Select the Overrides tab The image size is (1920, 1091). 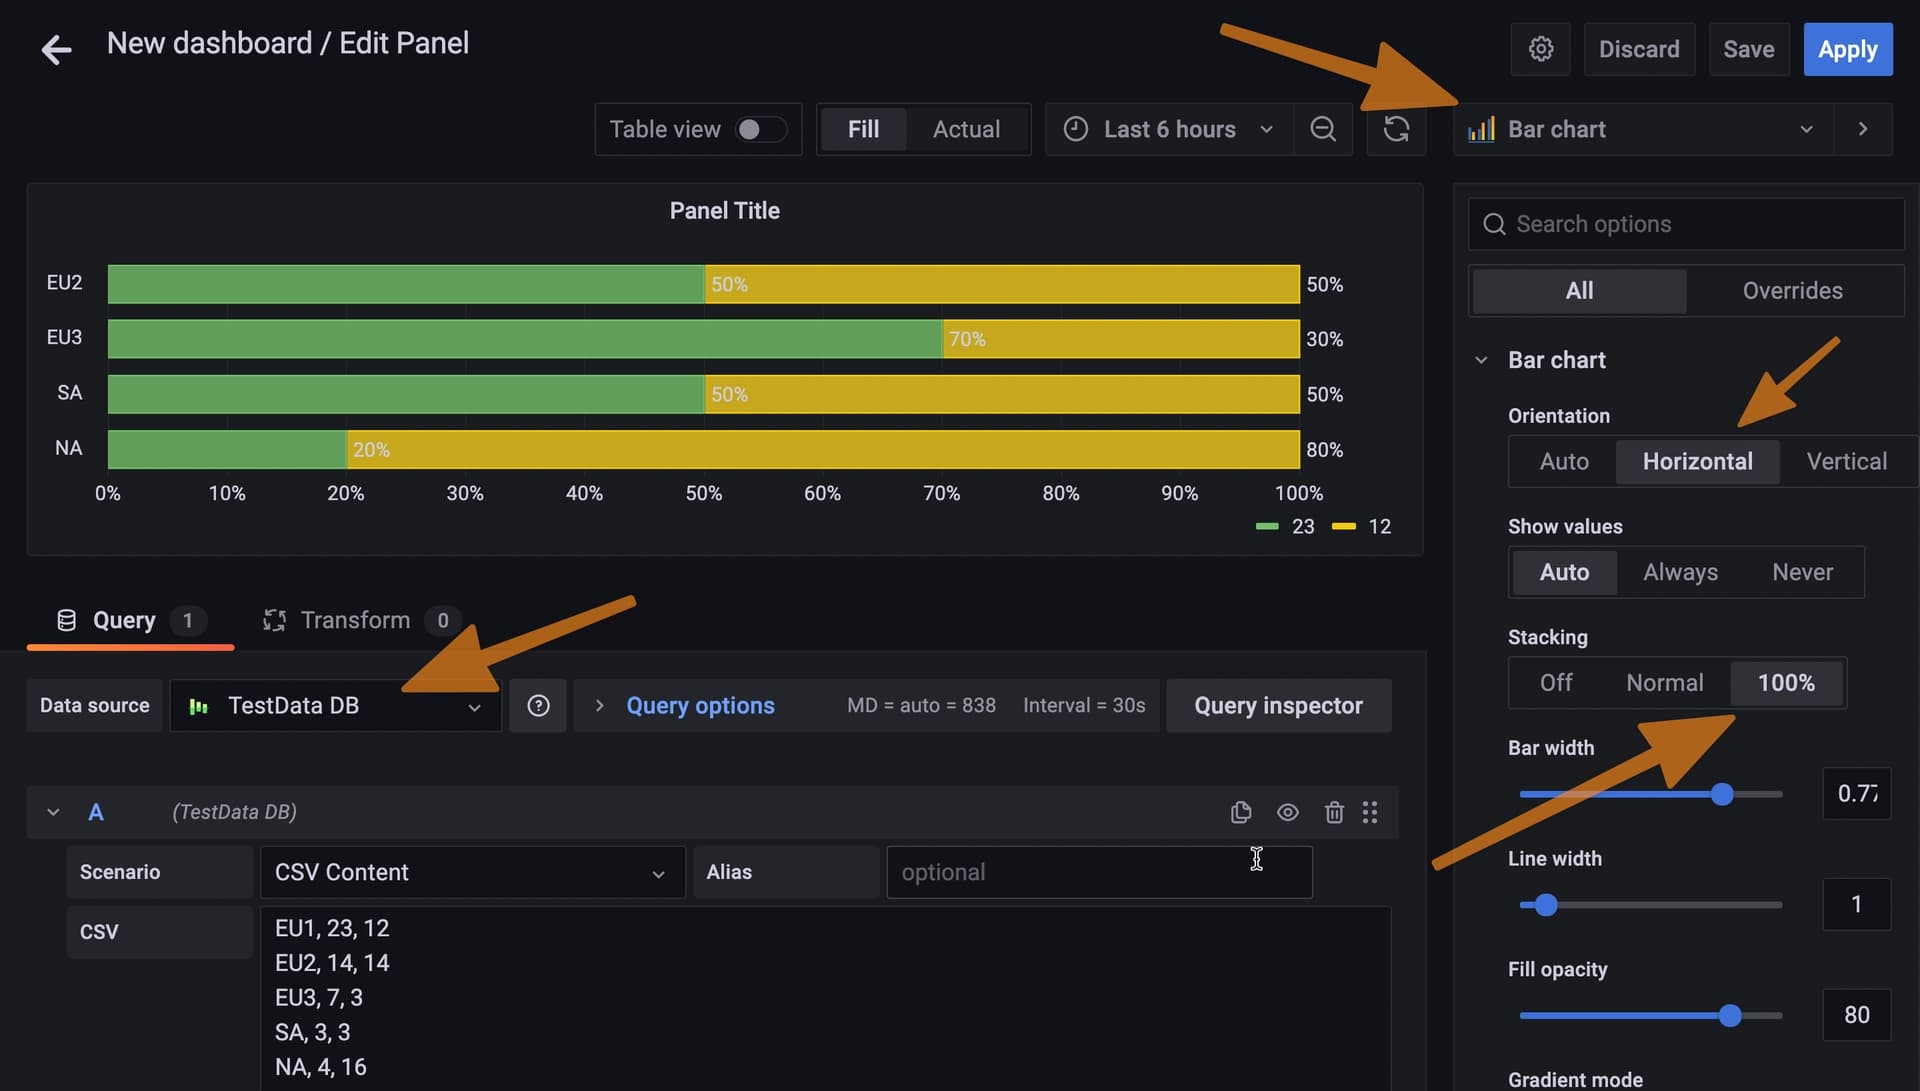pyautogui.click(x=1792, y=291)
